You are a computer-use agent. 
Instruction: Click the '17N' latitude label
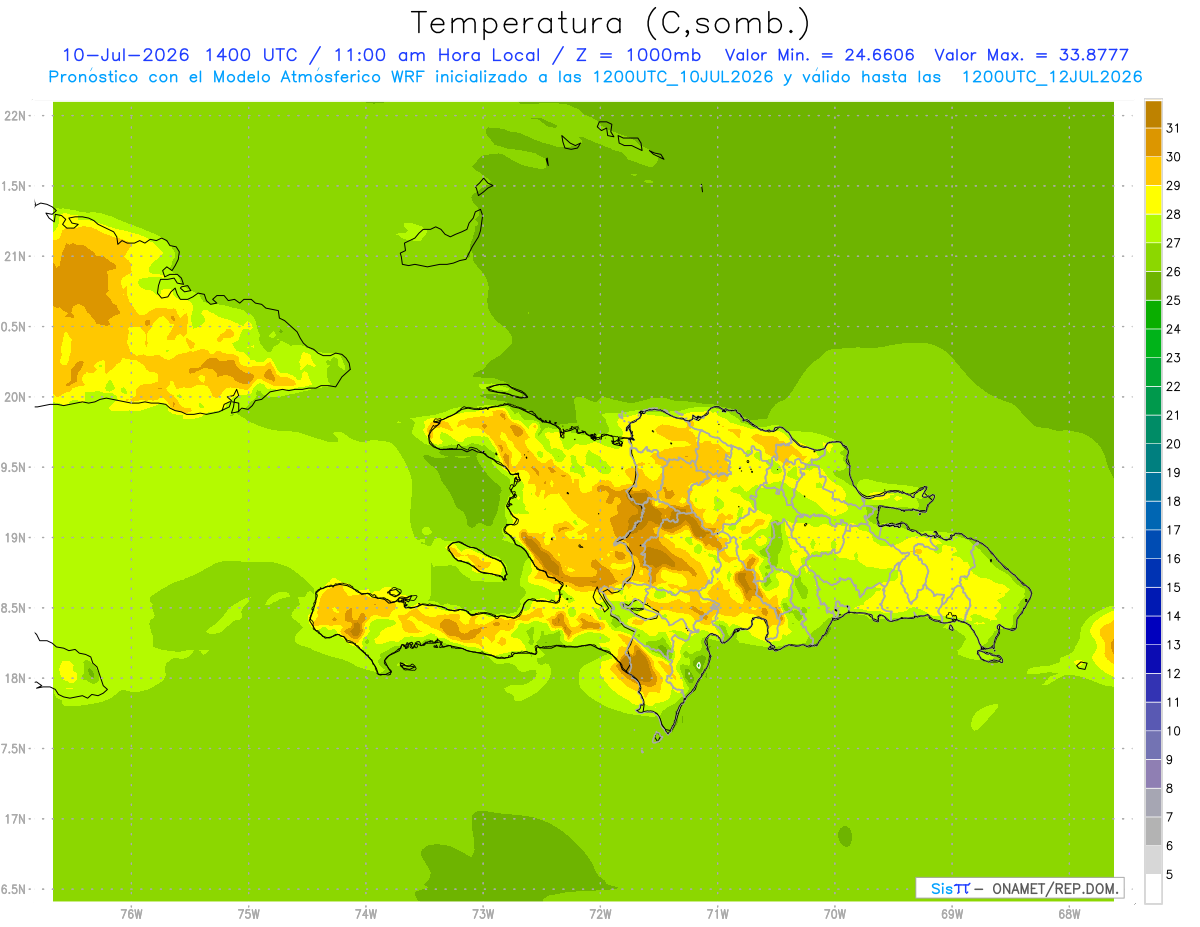pos(16,819)
